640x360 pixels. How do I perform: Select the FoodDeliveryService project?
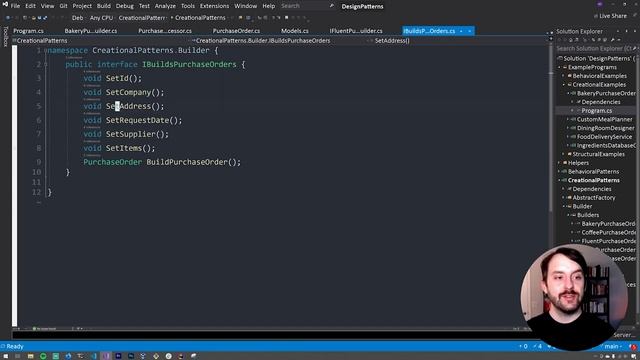pyautogui.click(x=604, y=137)
